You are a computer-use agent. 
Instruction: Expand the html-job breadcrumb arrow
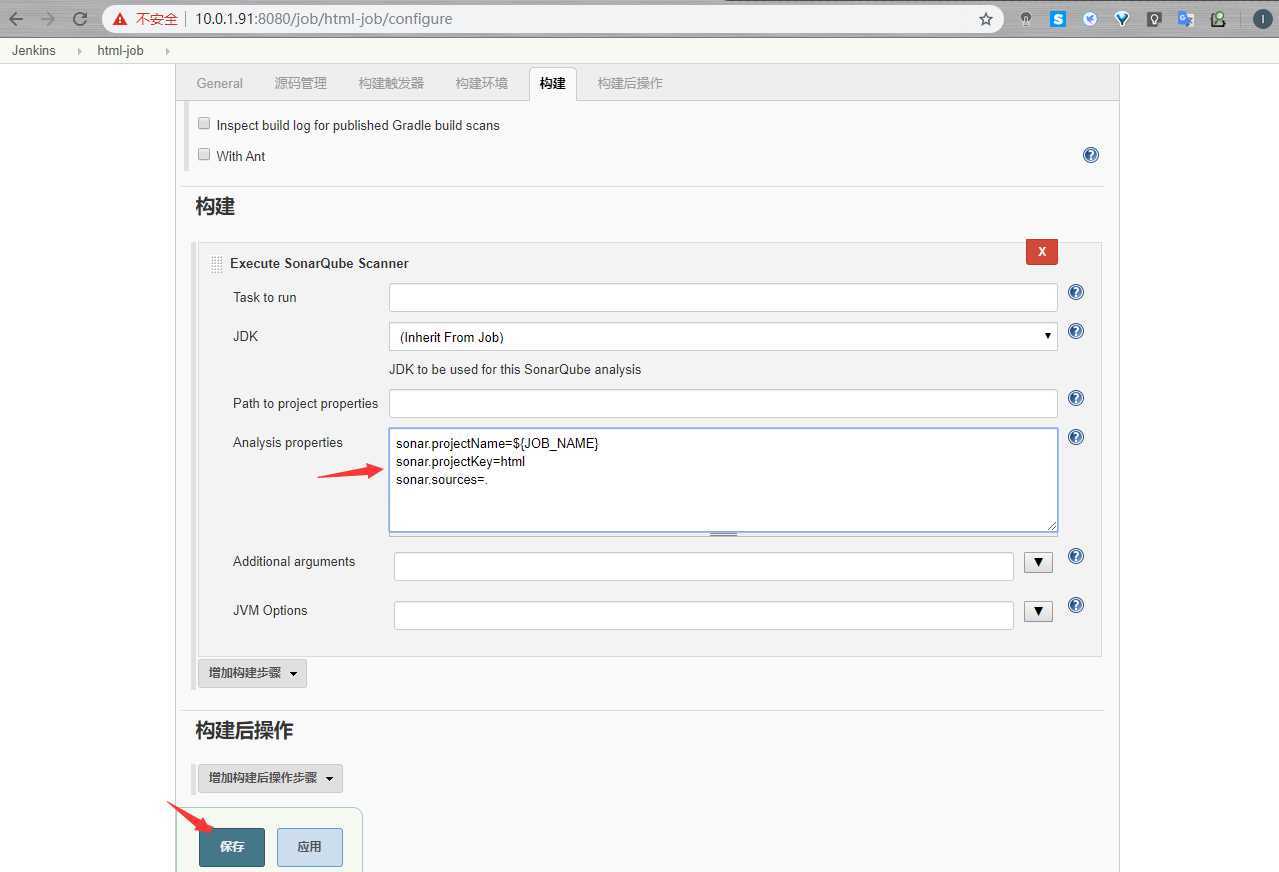point(167,51)
